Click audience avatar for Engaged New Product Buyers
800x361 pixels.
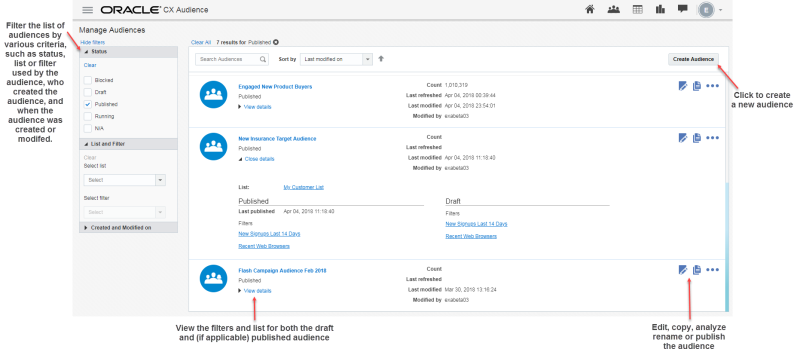point(213,95)
